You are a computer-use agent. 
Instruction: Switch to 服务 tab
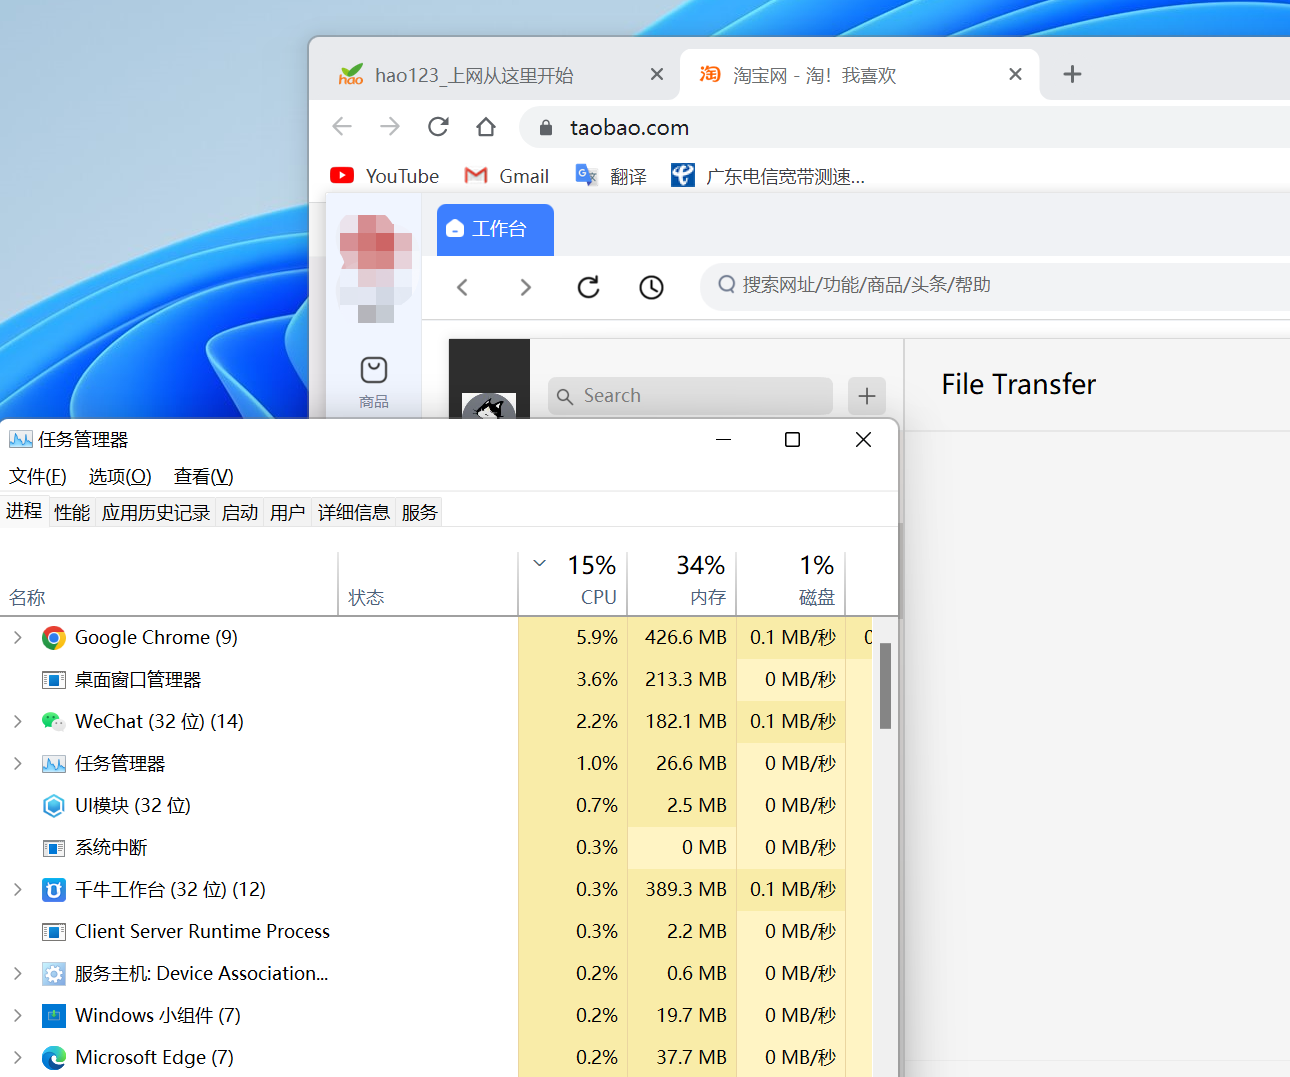click(420, 513)
